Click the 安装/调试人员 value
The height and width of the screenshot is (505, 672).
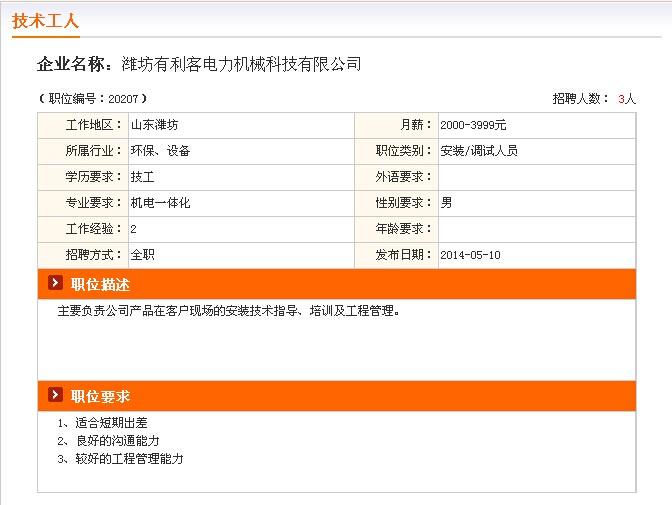tap(479, 151)
